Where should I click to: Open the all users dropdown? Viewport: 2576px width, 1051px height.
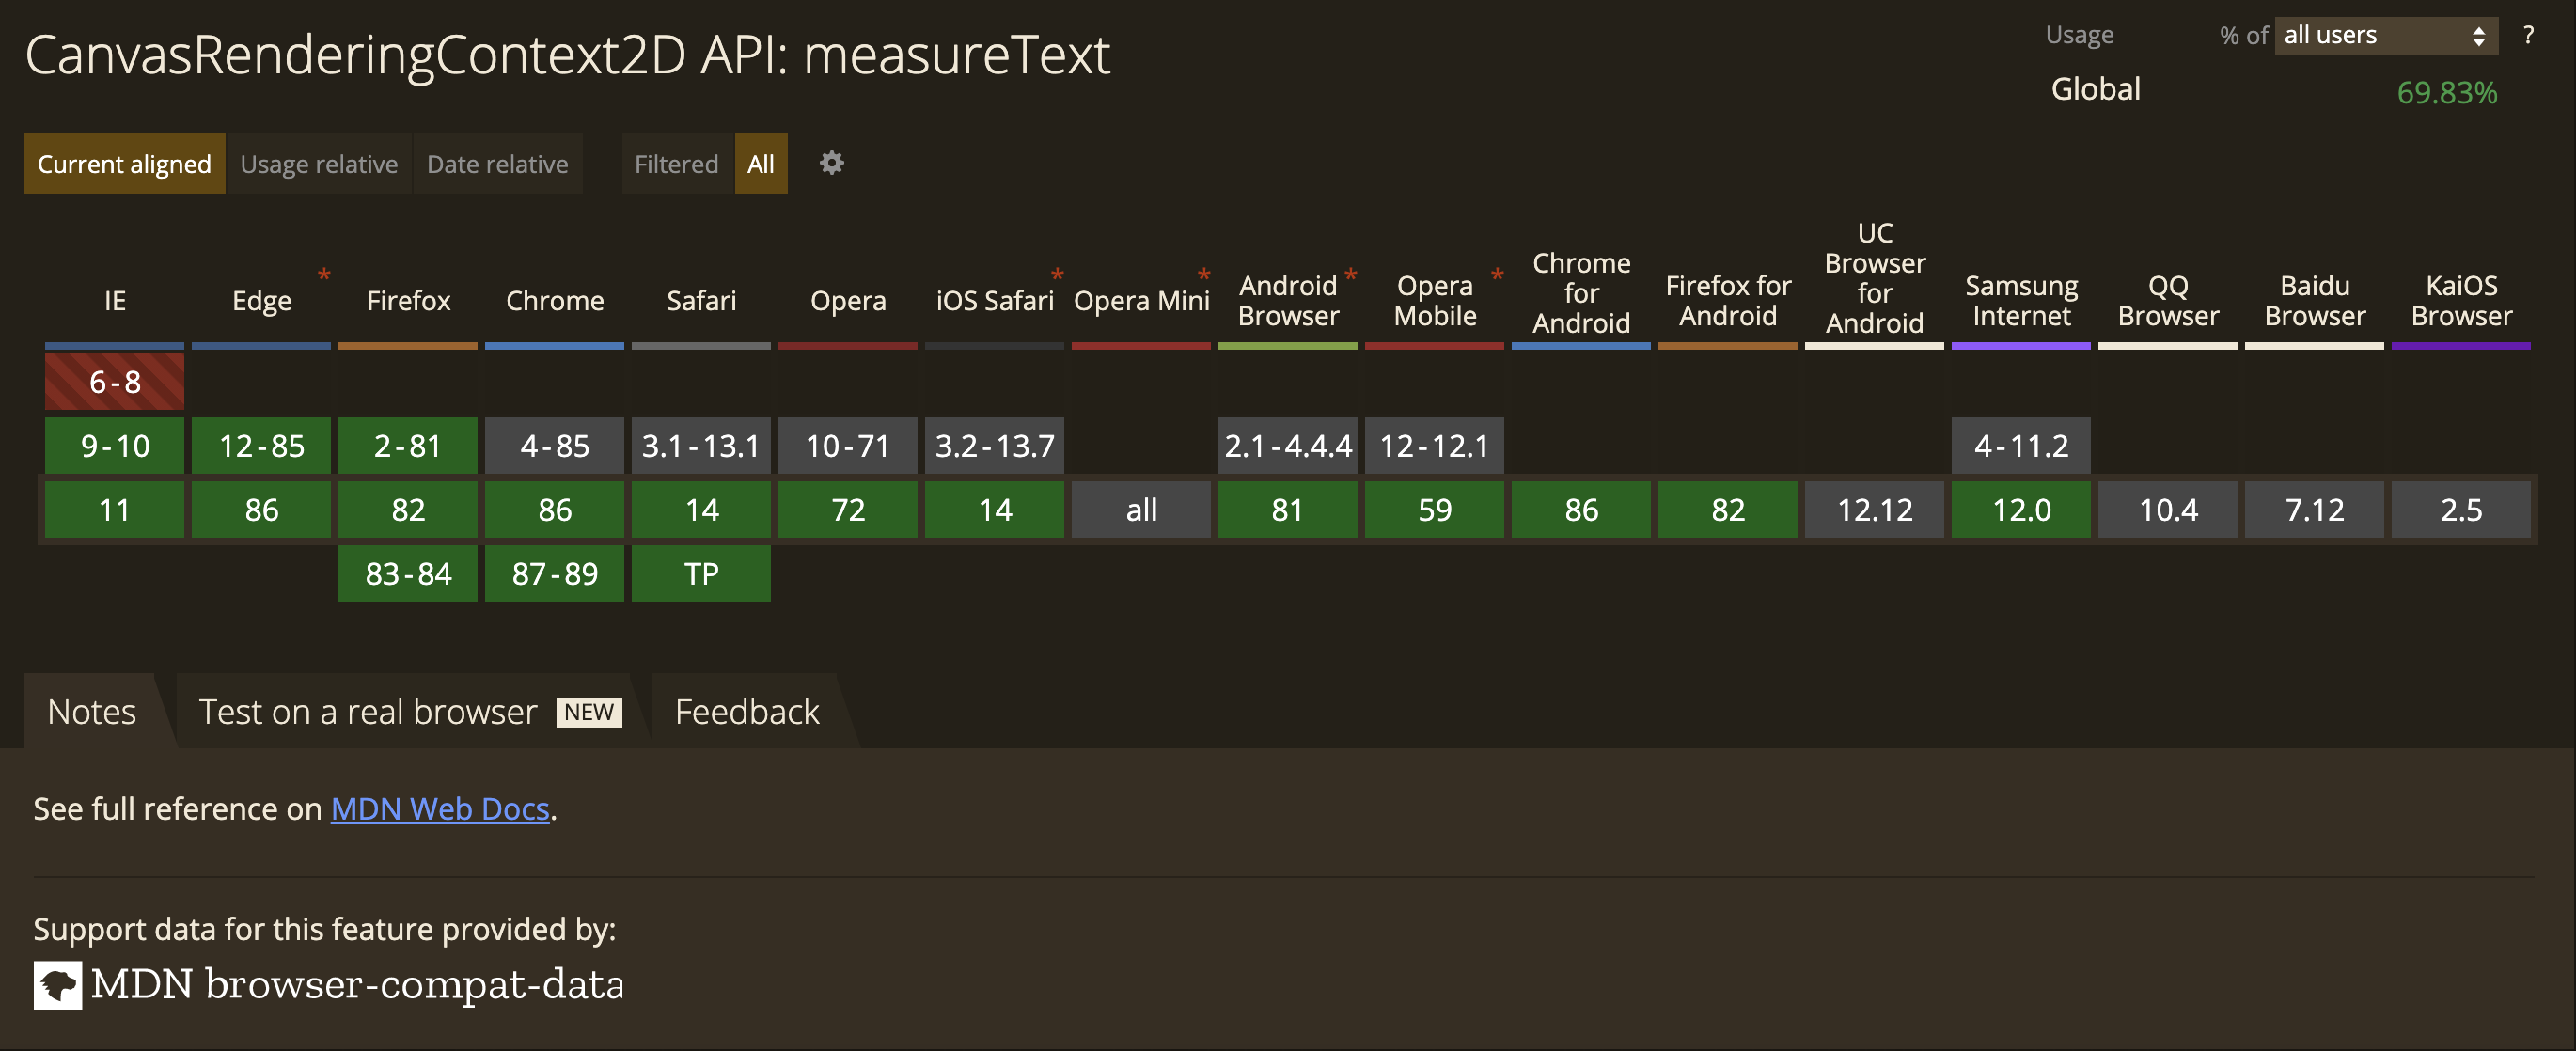(x=2385, y=36)
